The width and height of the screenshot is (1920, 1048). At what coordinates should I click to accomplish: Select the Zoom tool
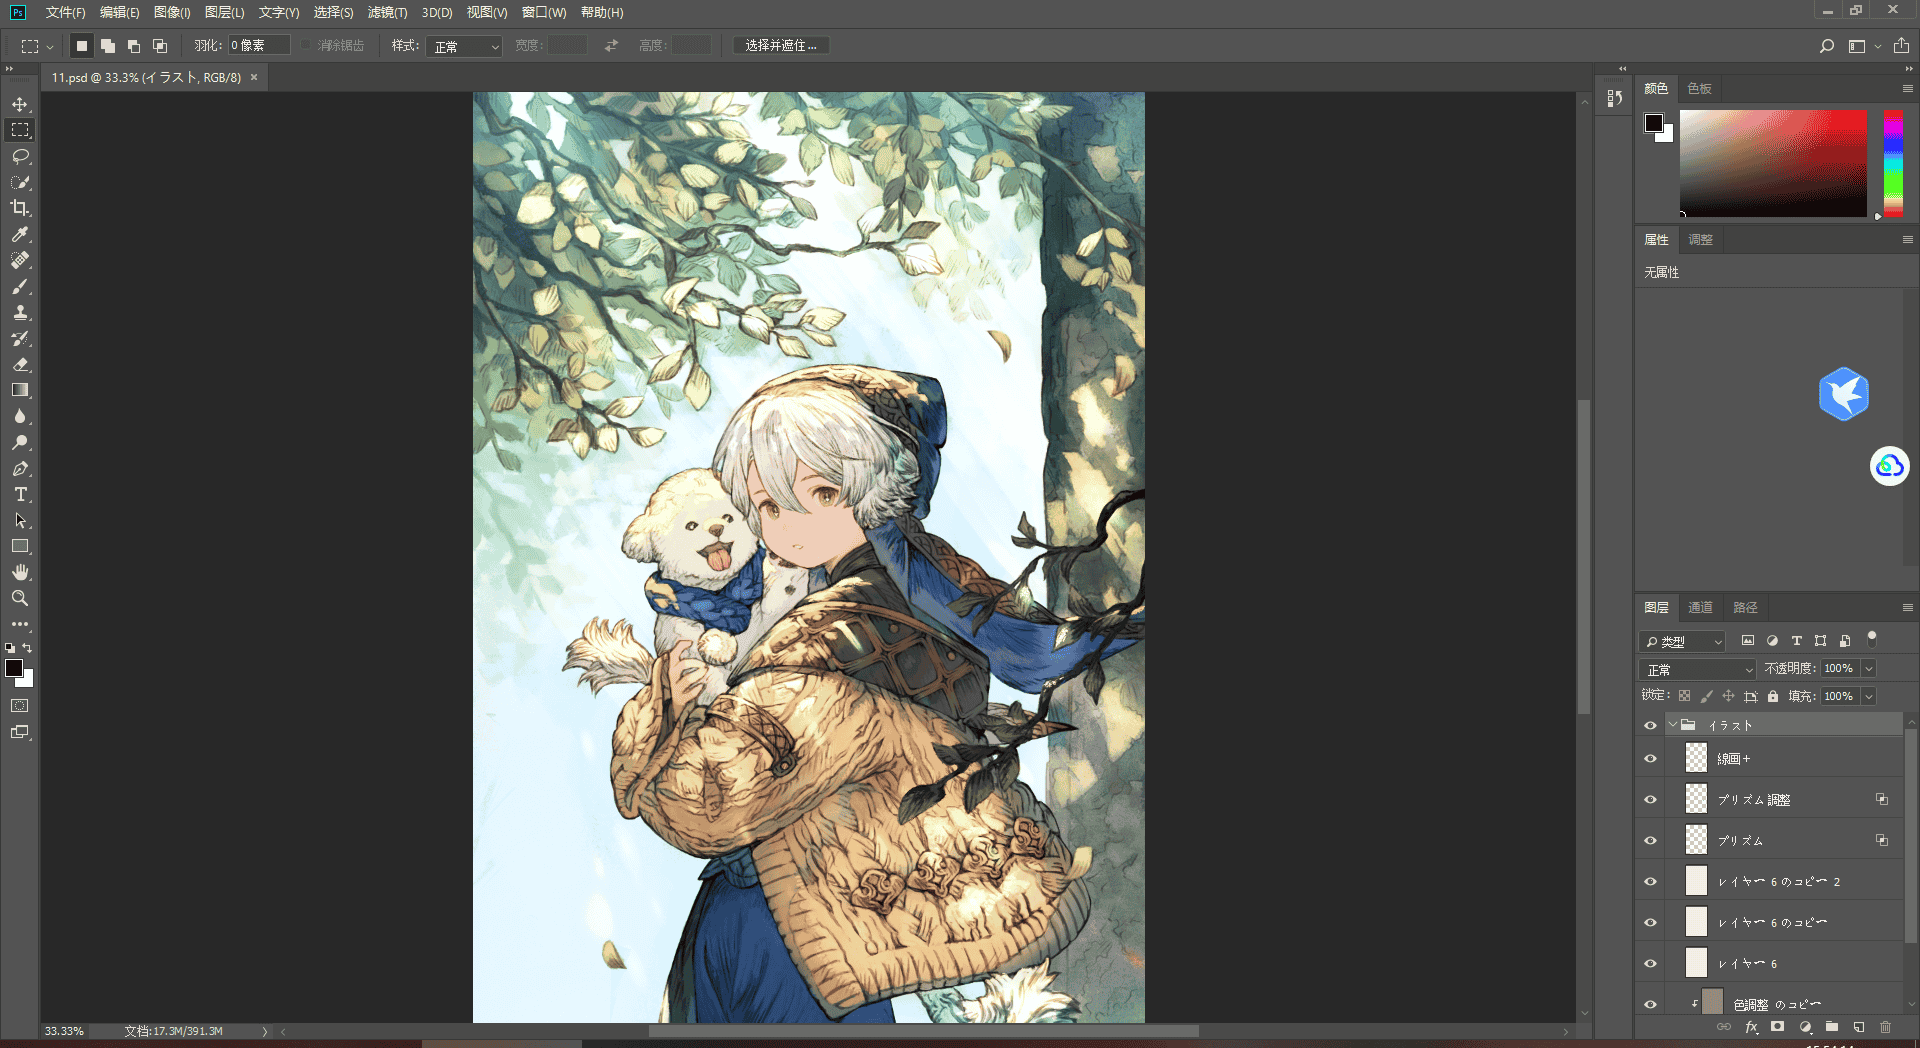coord(20,598)
